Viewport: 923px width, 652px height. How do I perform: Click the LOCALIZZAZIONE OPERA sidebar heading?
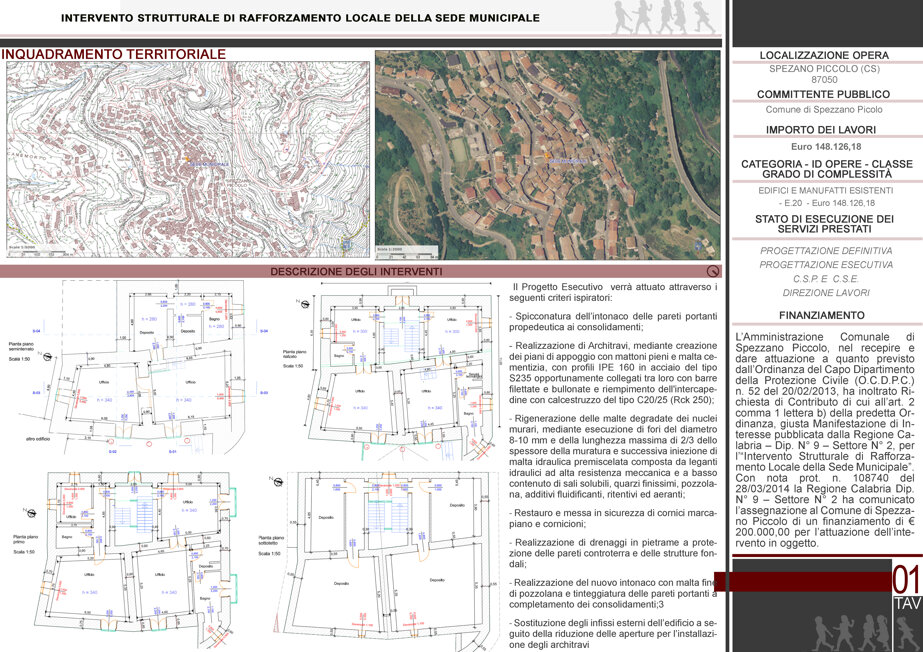point(824,55)
